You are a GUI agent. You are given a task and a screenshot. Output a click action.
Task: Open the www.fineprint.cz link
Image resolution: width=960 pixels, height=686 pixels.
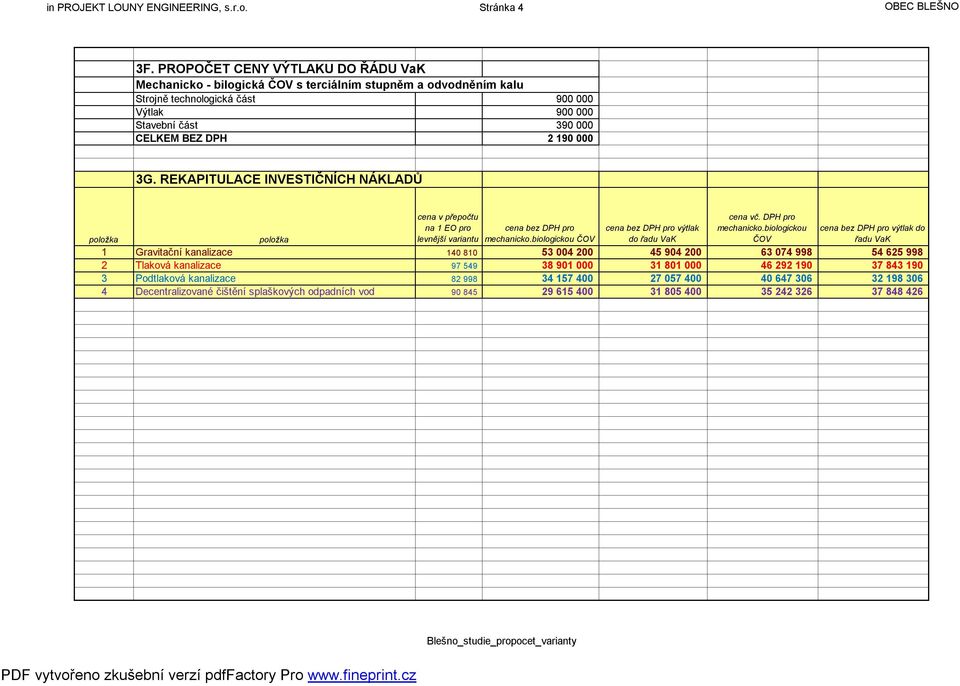pyautogui.click(x=362, y=675)
